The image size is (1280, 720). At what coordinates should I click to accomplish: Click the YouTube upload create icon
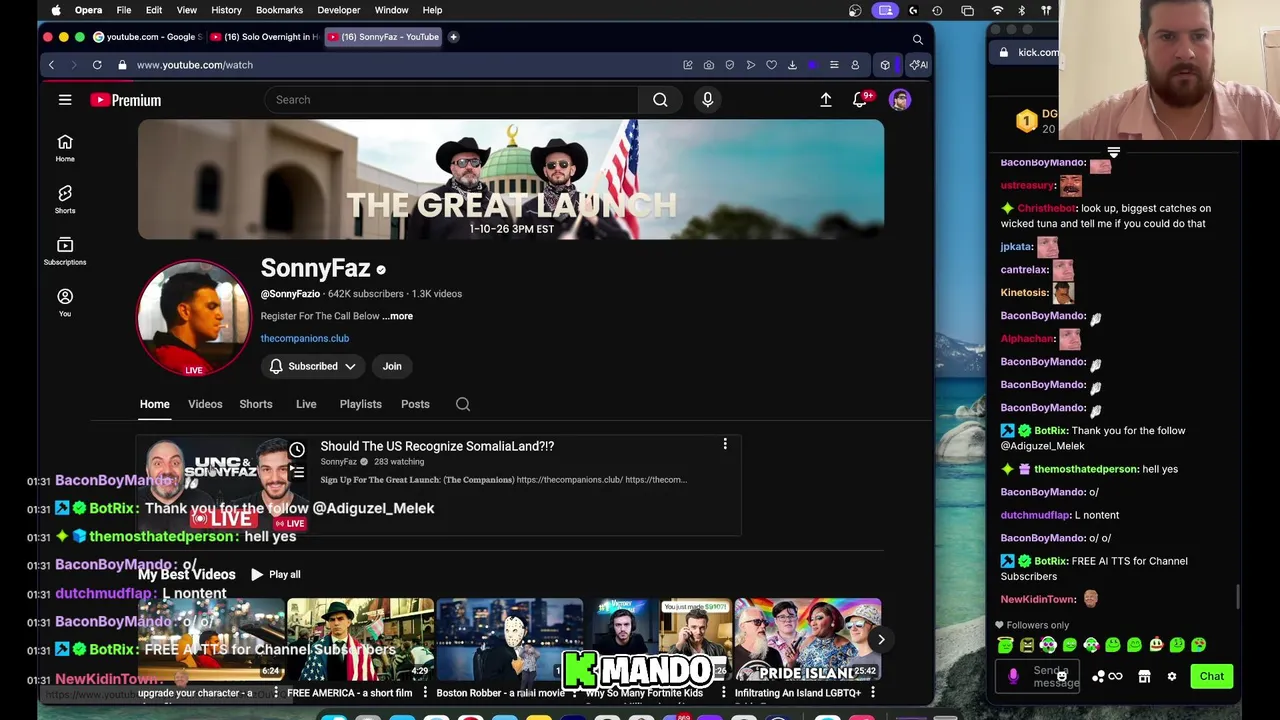pos(826,100)
